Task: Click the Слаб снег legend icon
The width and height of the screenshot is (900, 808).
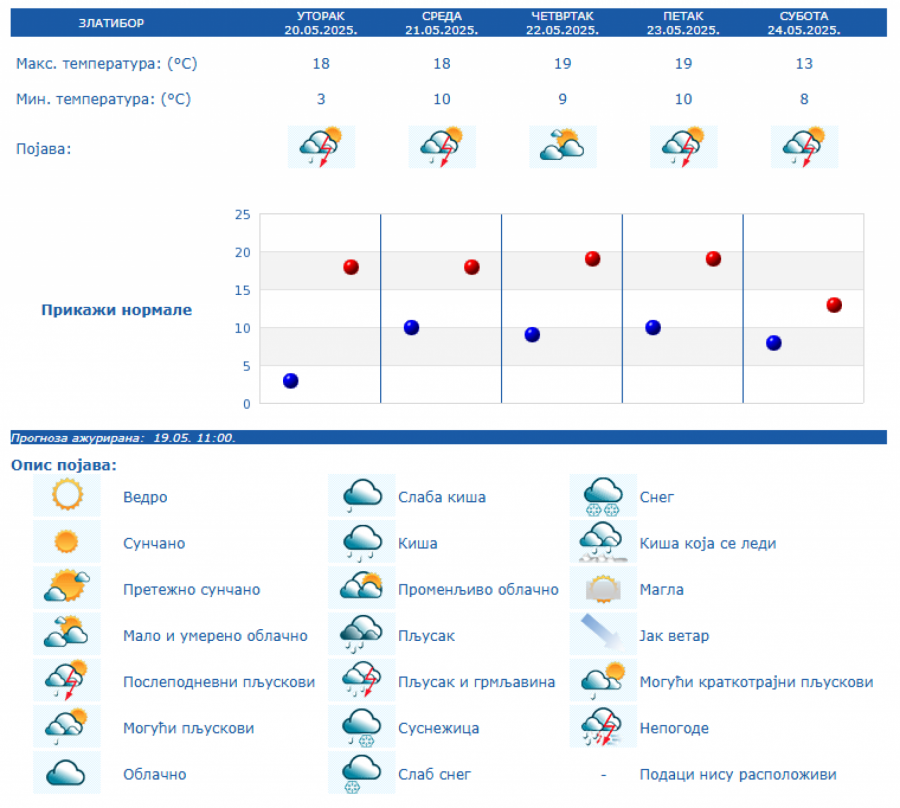Action: [362, 773]
